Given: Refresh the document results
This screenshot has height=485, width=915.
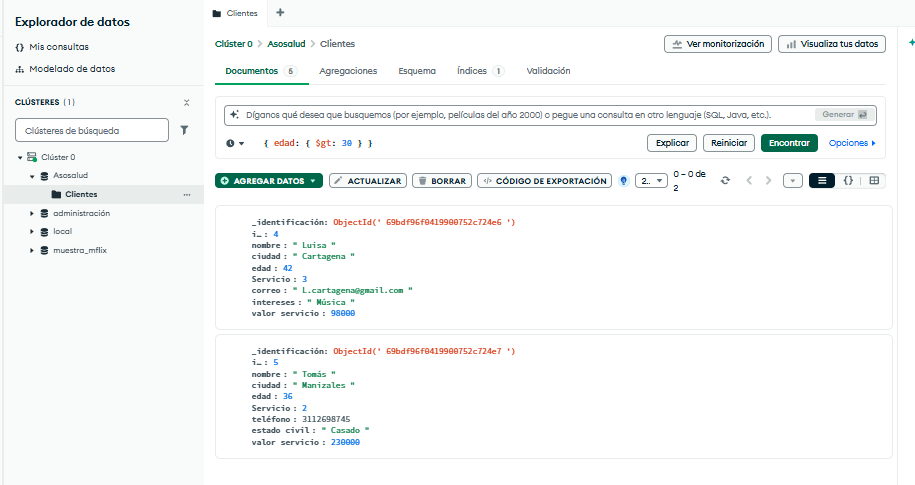Looking at the screenshot, I should coord(725,181).
